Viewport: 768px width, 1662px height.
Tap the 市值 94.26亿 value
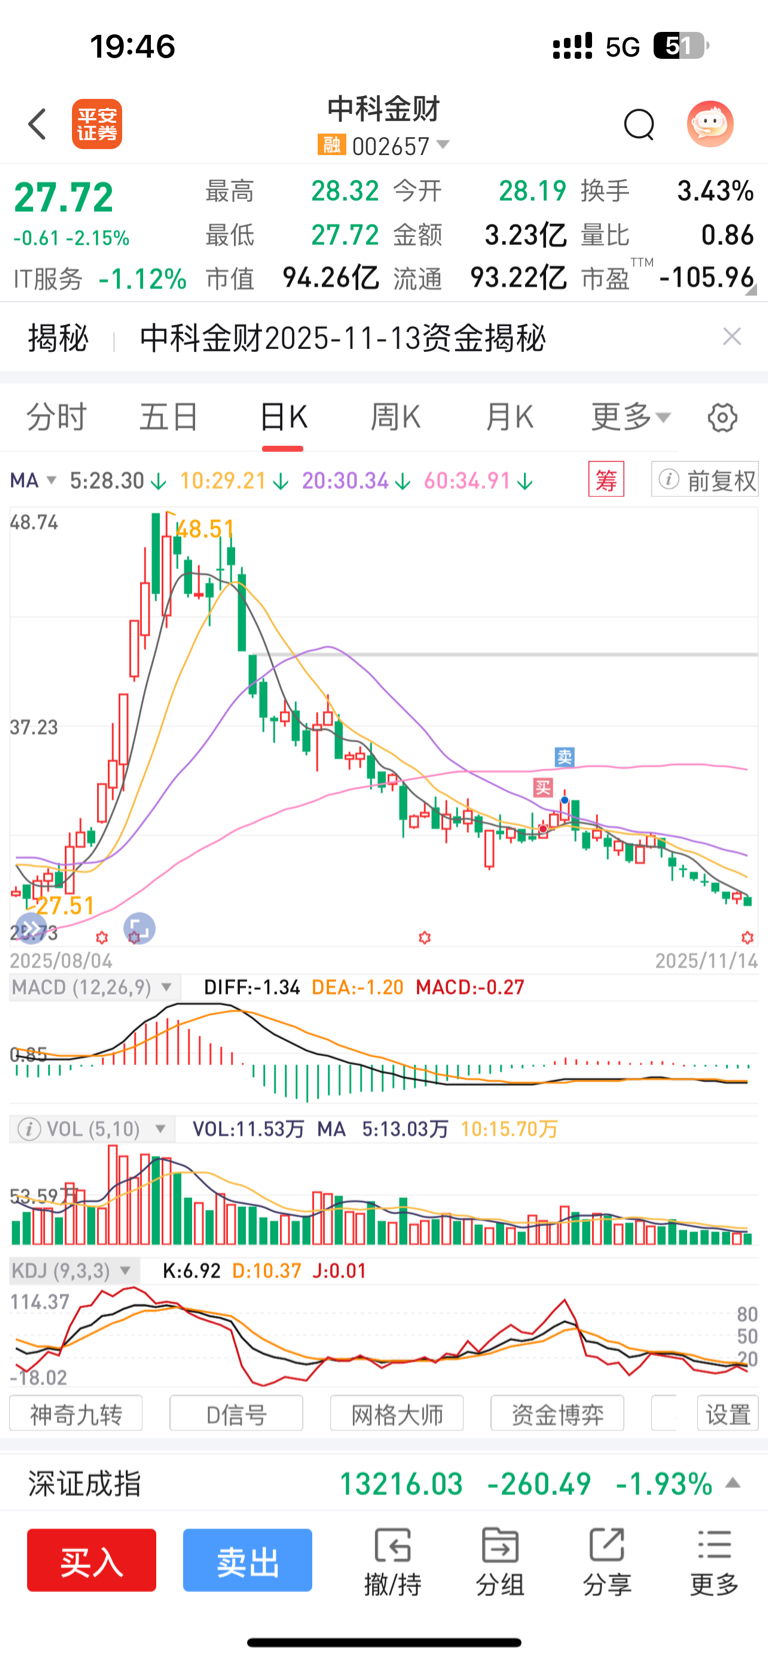(x=330, y=278)
